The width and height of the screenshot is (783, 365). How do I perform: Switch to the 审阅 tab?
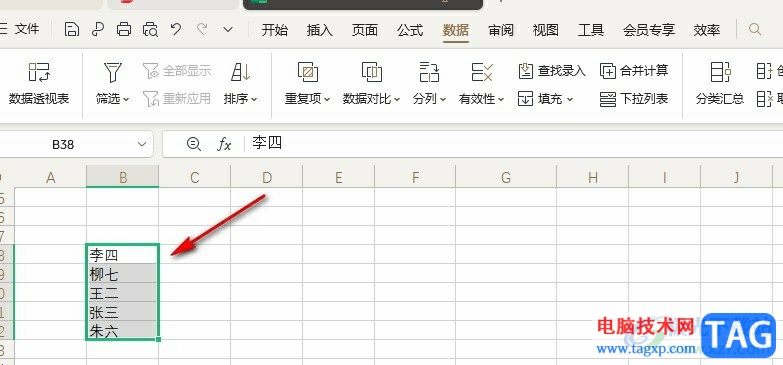point(501,30)
